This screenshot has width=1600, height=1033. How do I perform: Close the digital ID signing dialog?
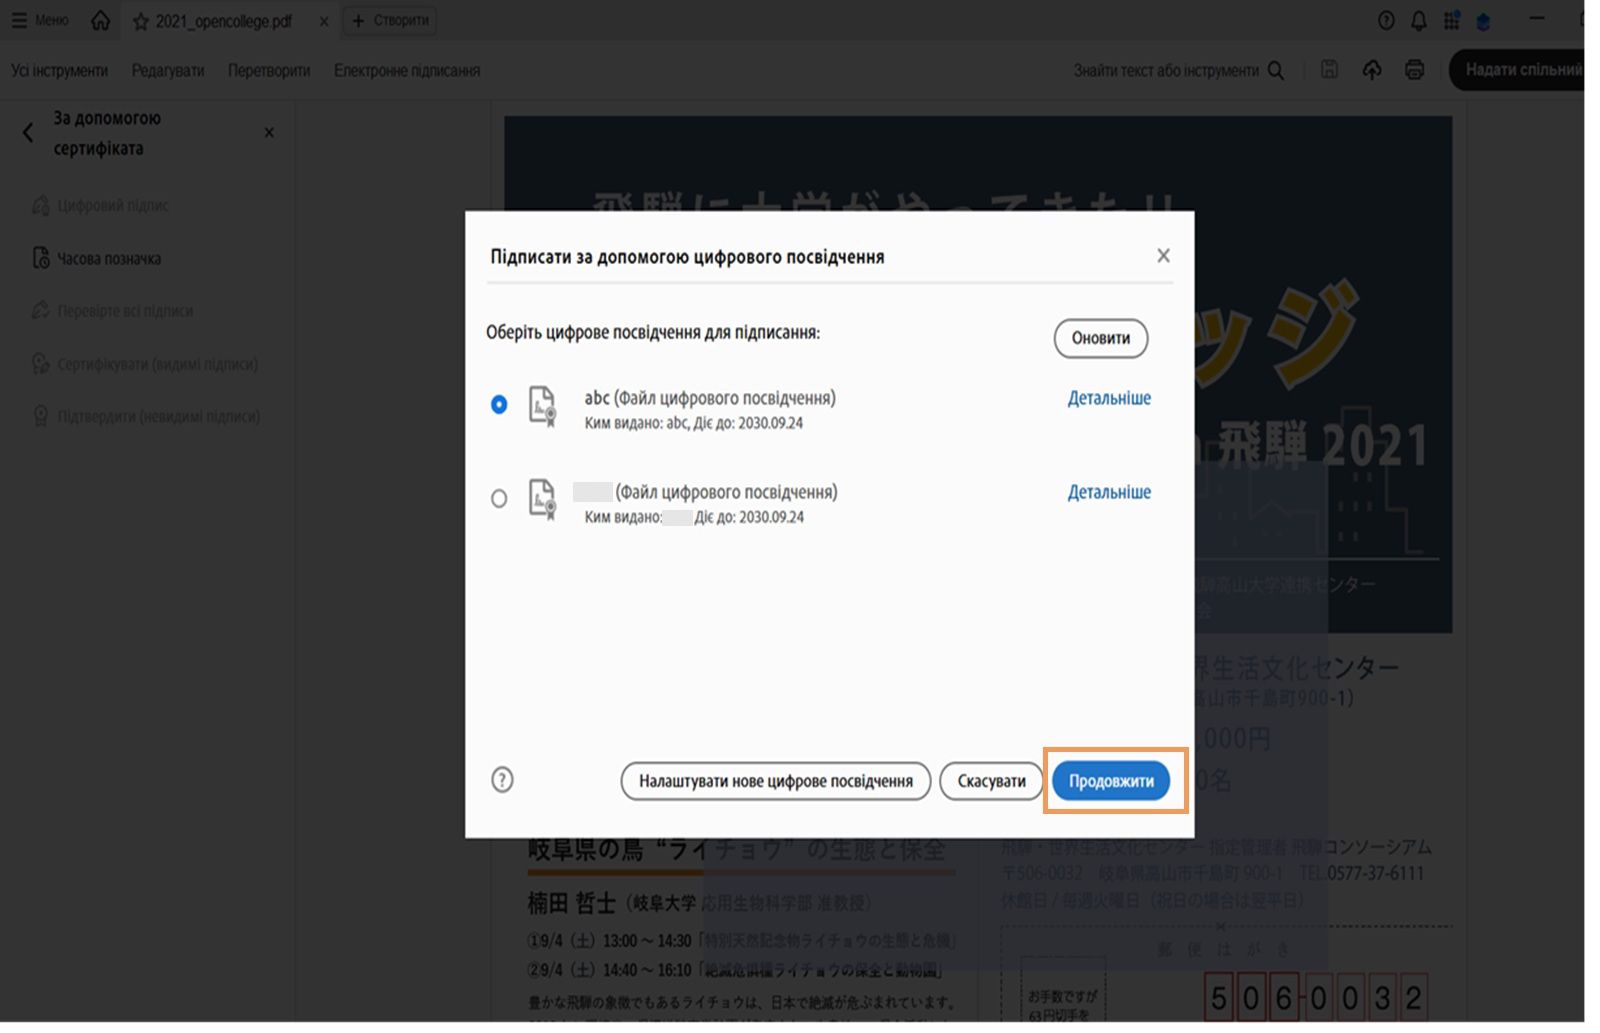(1163, 256)
